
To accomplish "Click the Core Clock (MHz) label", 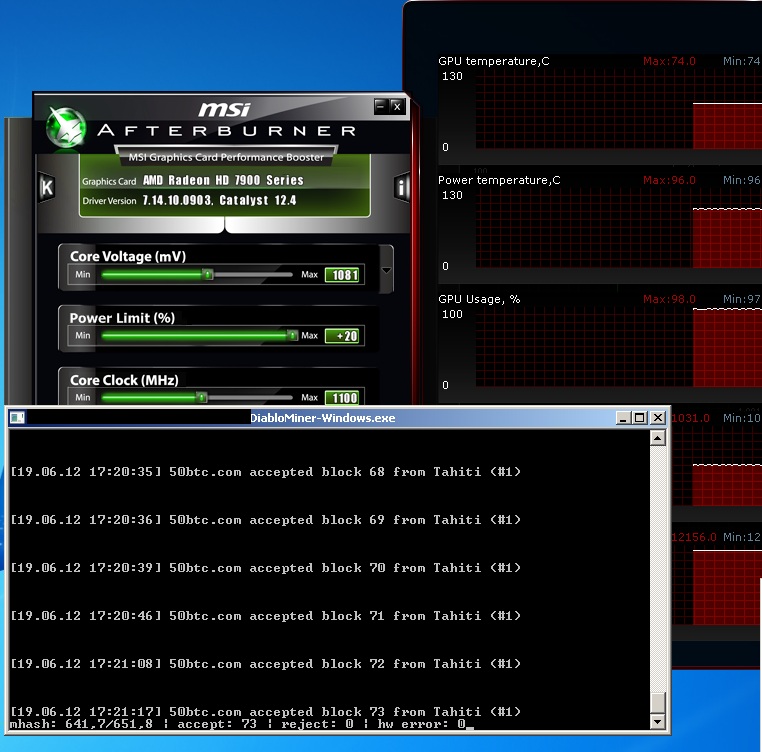I will click(124, 380).
